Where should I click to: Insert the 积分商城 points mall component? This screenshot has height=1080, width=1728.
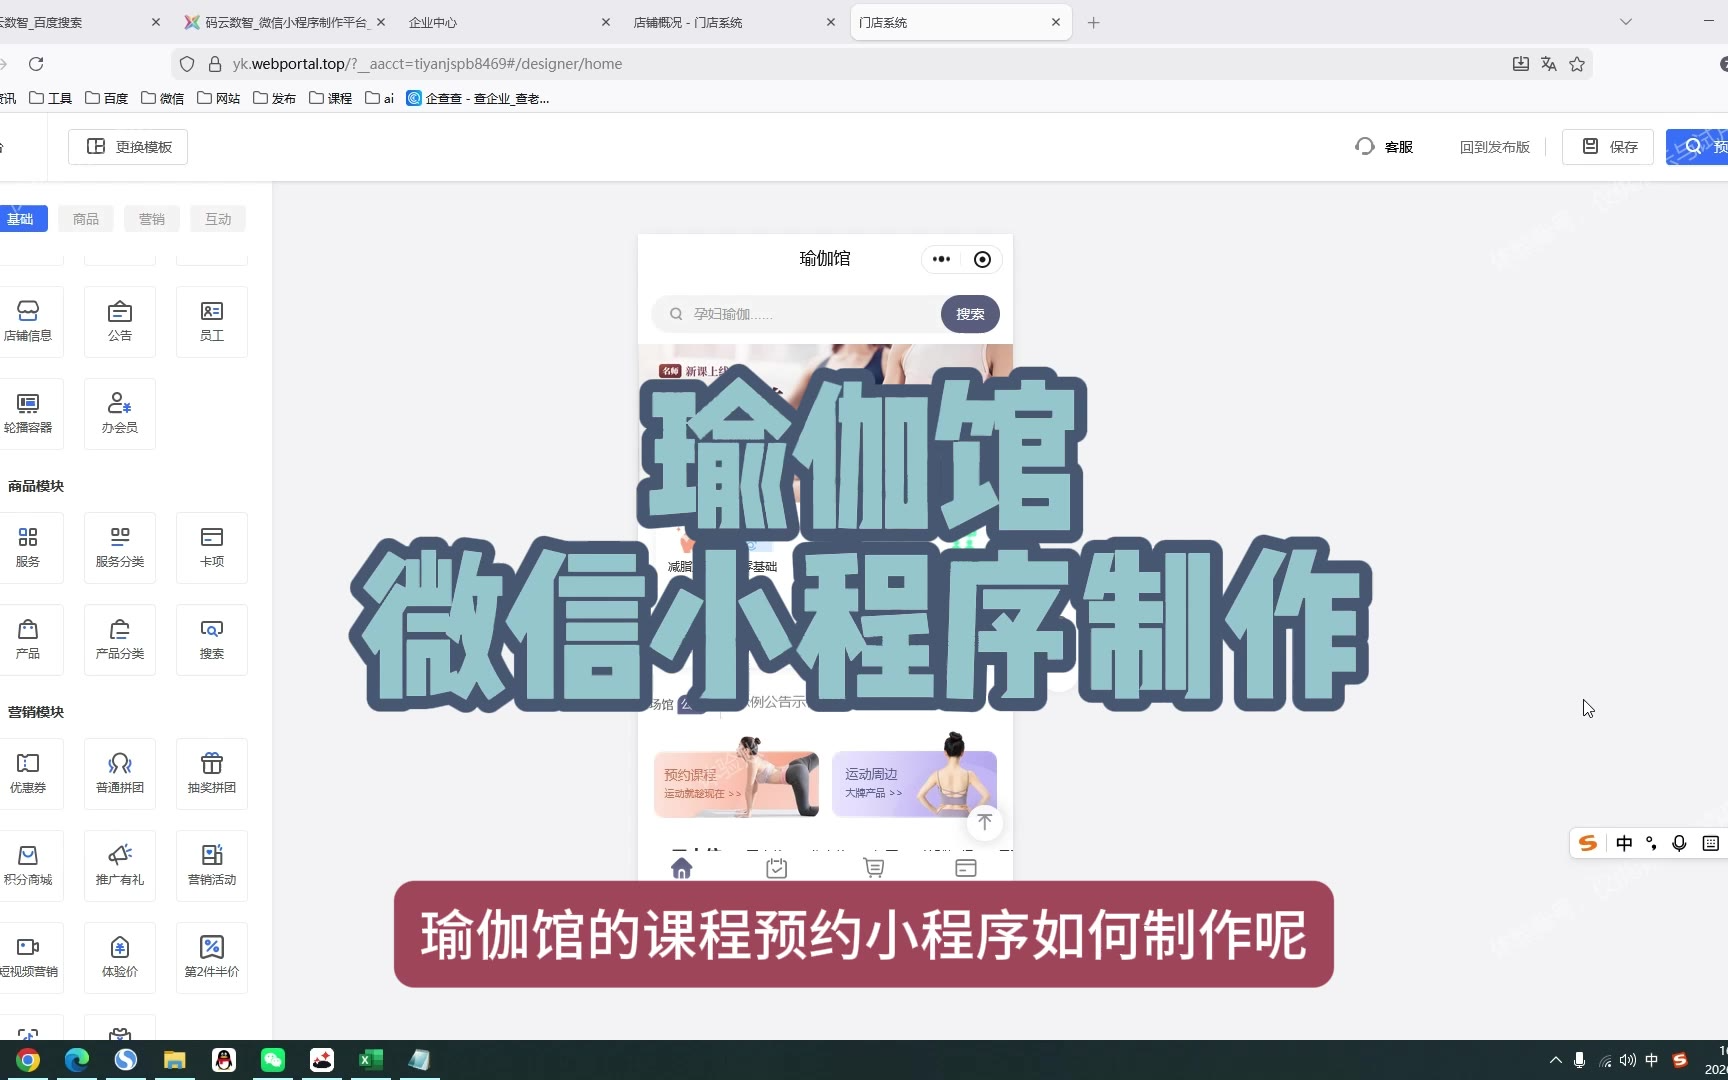pyautogui.click(x=28, y=865)
